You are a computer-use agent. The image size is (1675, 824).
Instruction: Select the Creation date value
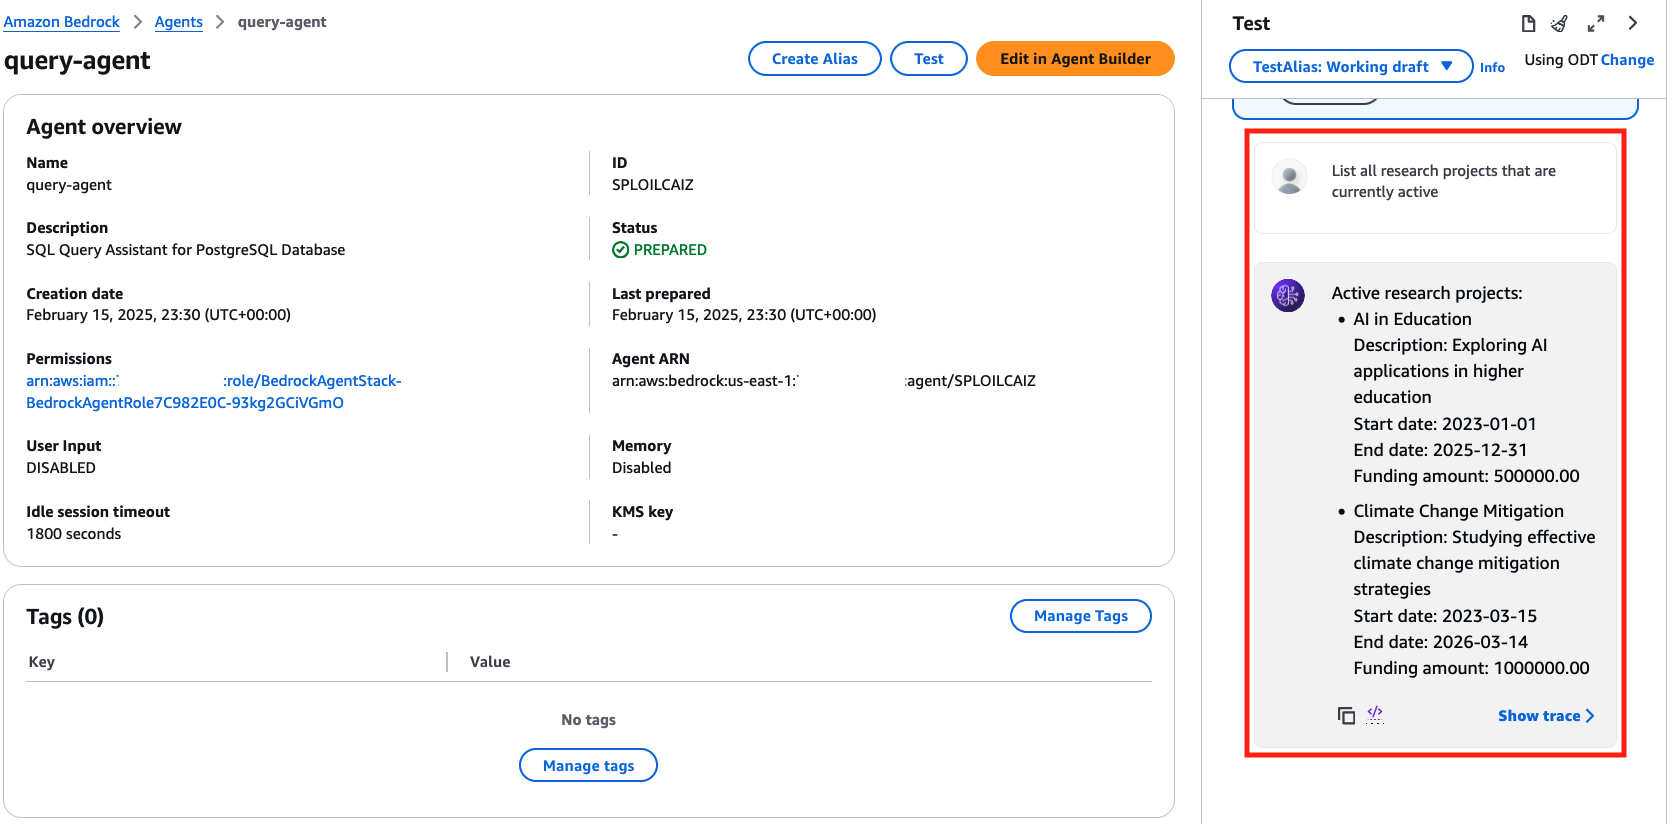click(x=159, y=315)
